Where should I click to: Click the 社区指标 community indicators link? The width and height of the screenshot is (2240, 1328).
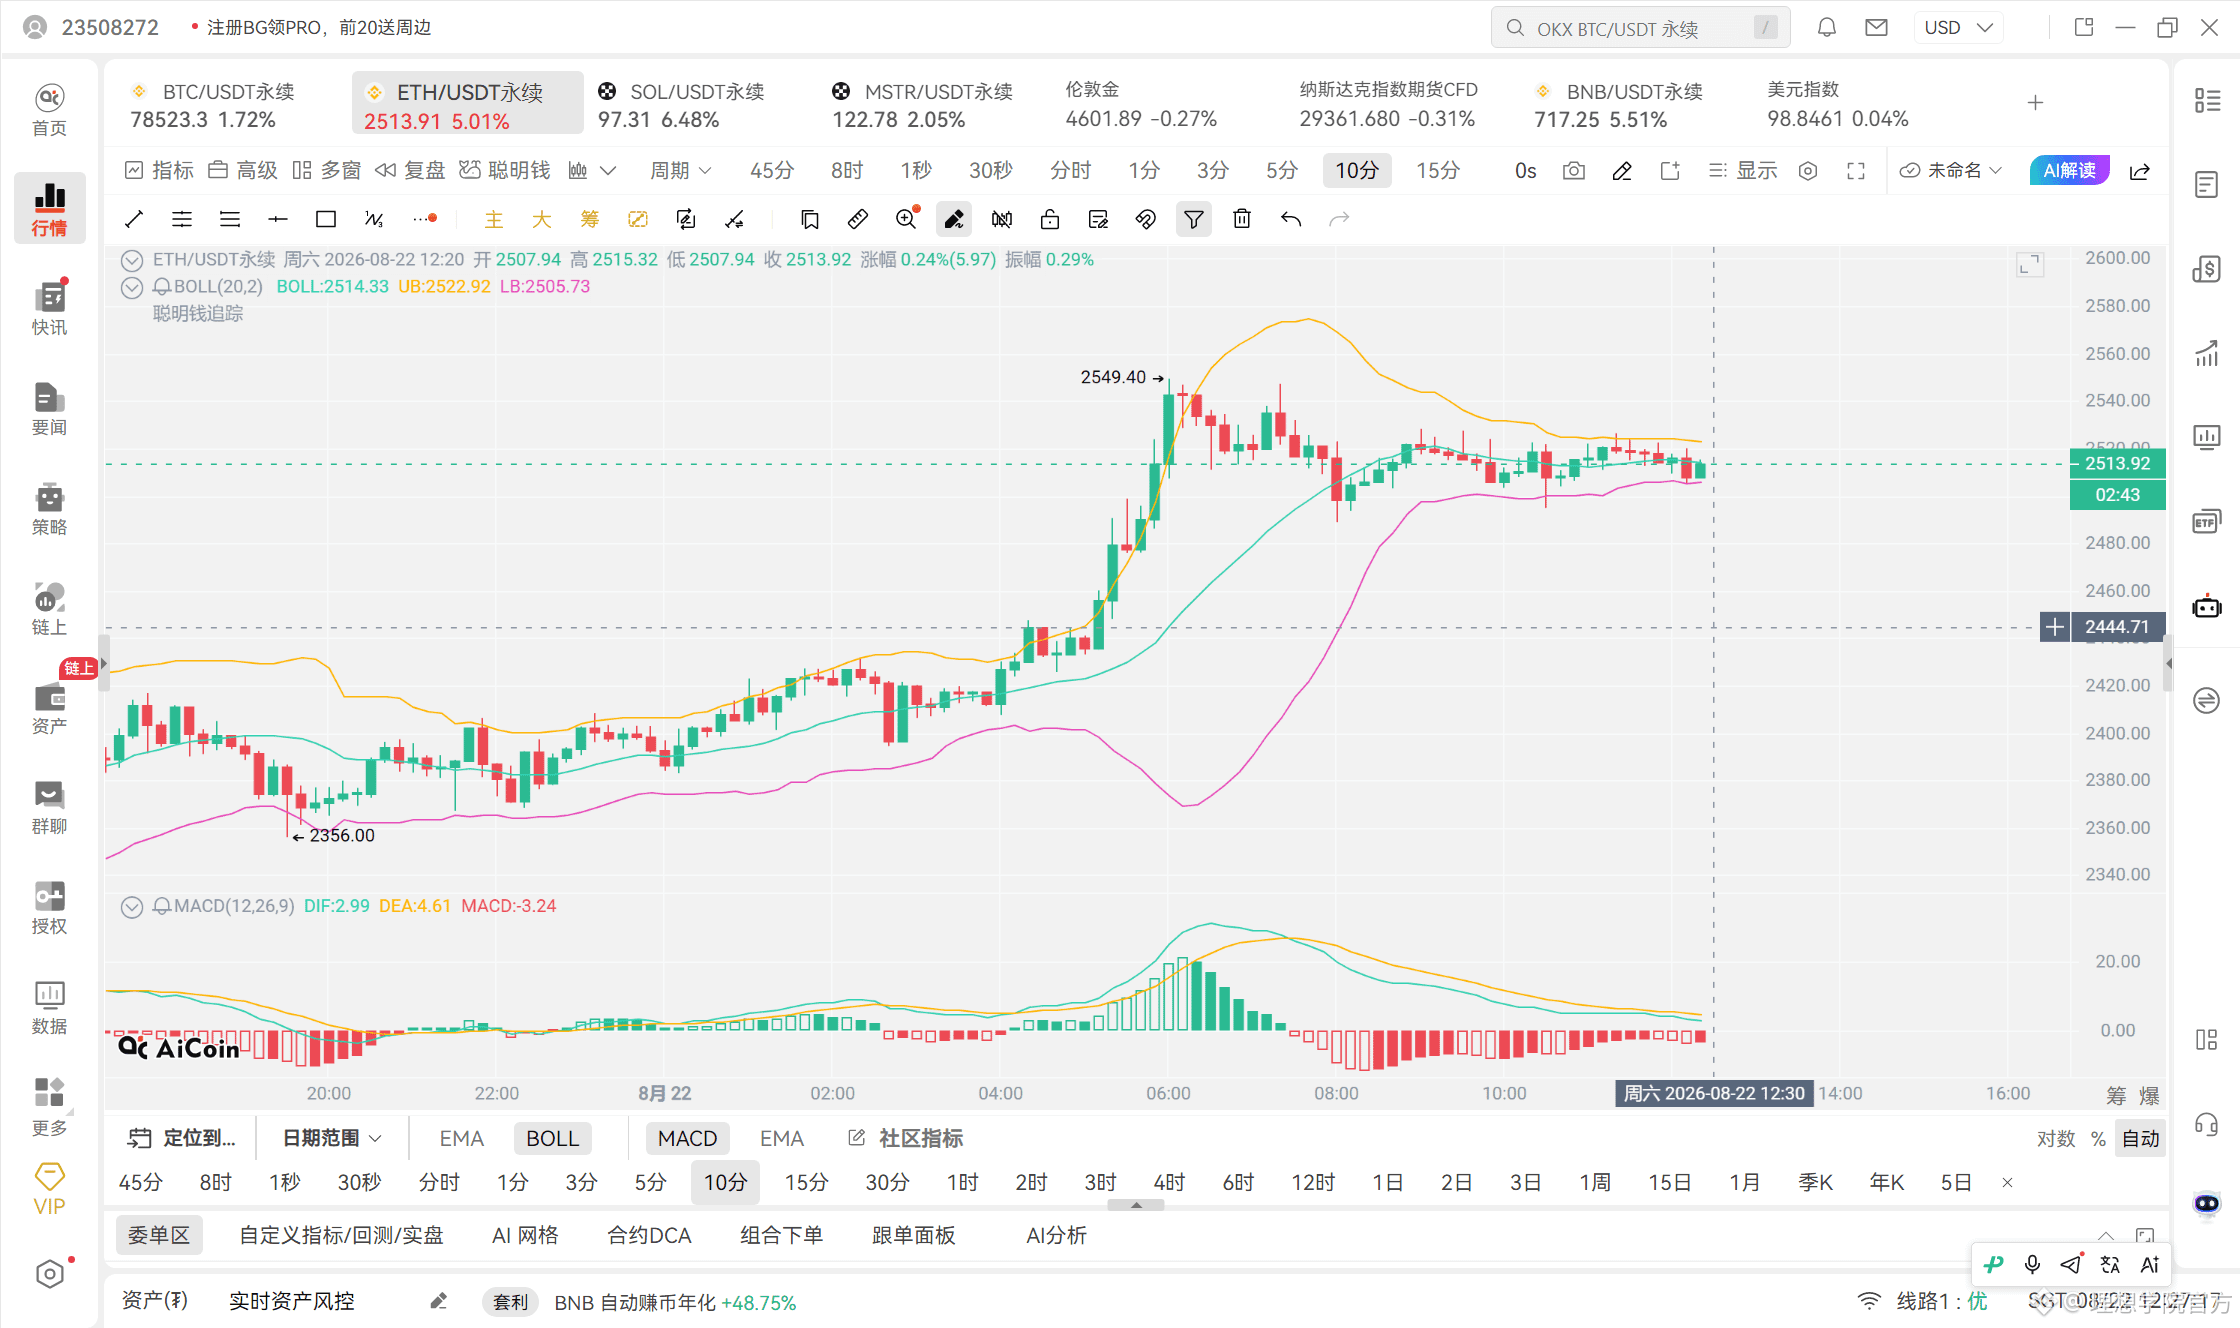pos(906,1138)
